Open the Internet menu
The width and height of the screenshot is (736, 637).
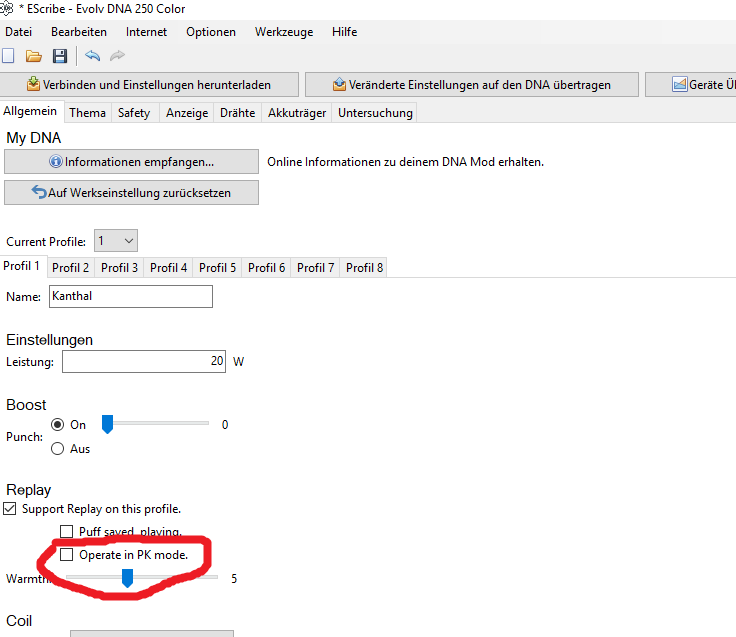[146, 32]
